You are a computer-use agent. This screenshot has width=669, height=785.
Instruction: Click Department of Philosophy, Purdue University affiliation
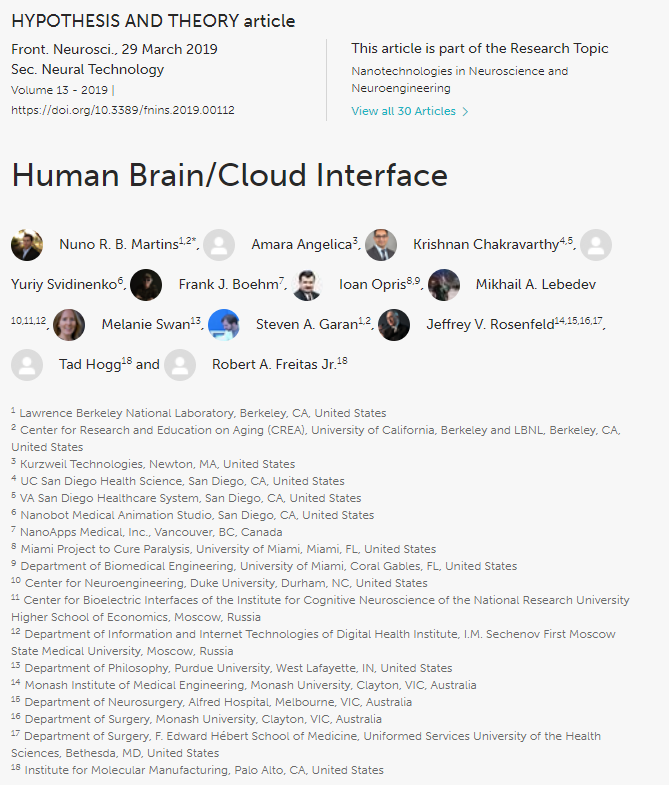pos(232,668)
